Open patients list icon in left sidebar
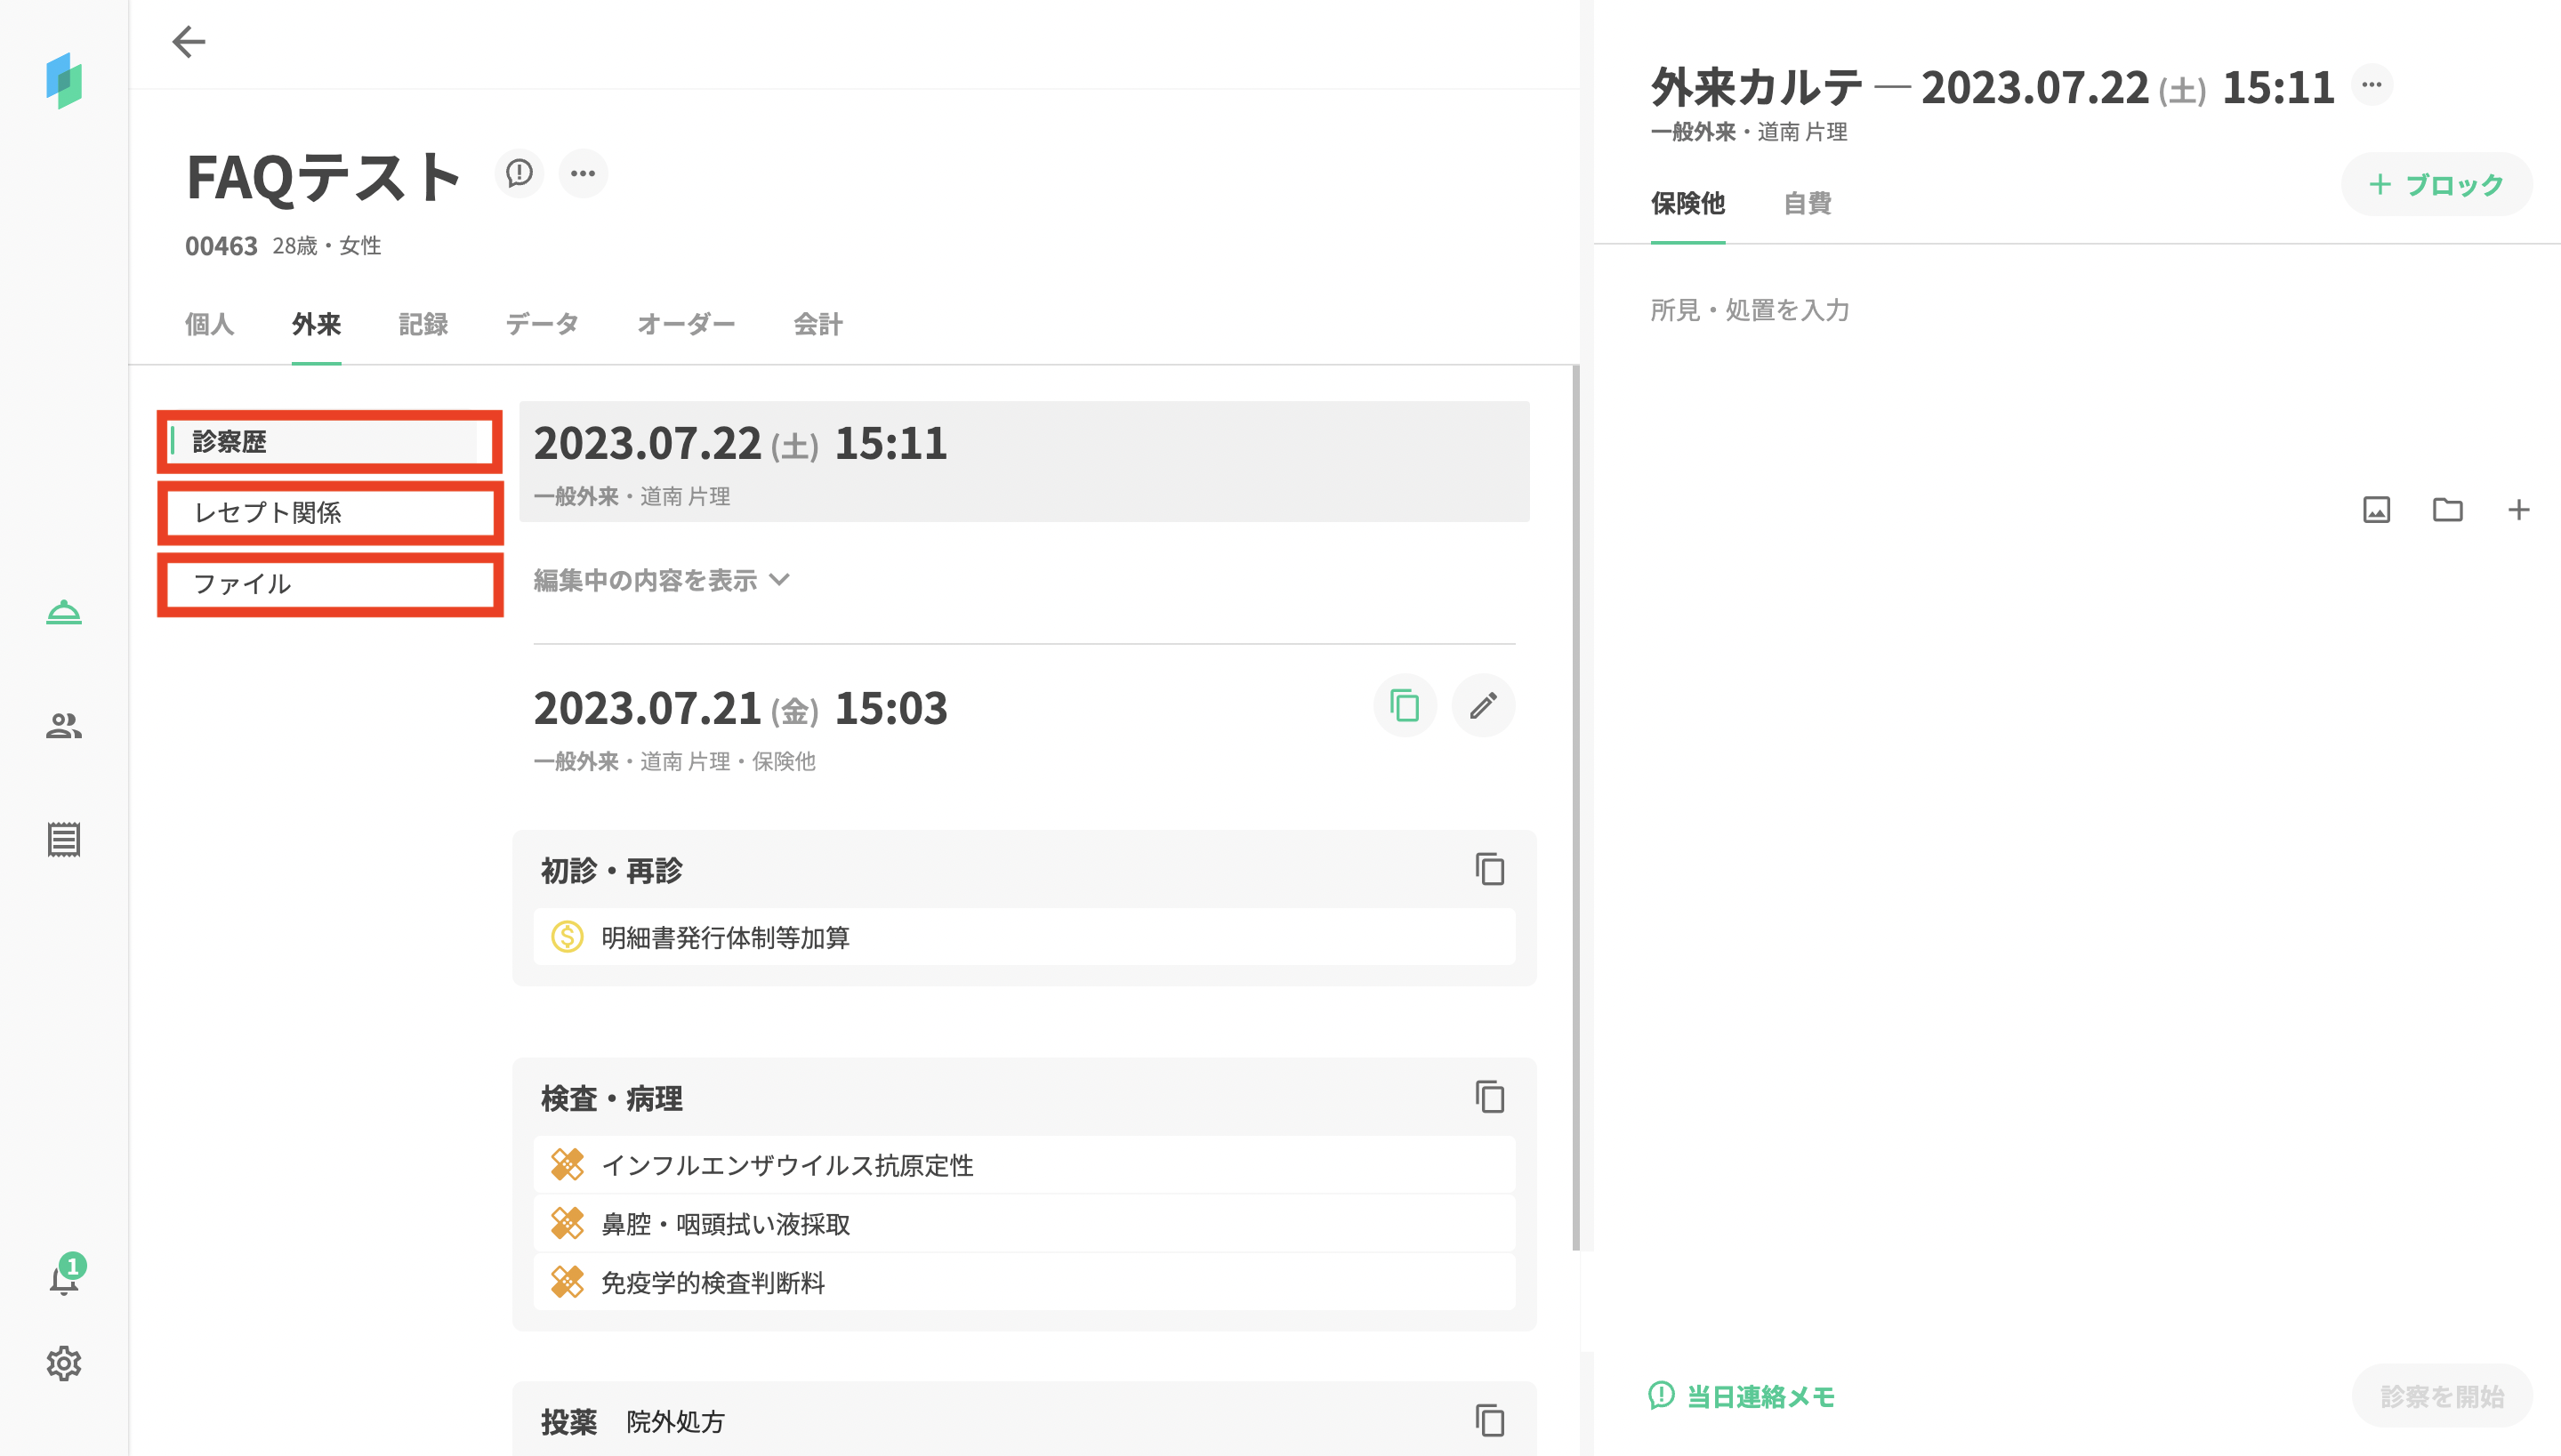Image resolution: width=2561 pixels, height=1456 pixels. tap(64, 725)
